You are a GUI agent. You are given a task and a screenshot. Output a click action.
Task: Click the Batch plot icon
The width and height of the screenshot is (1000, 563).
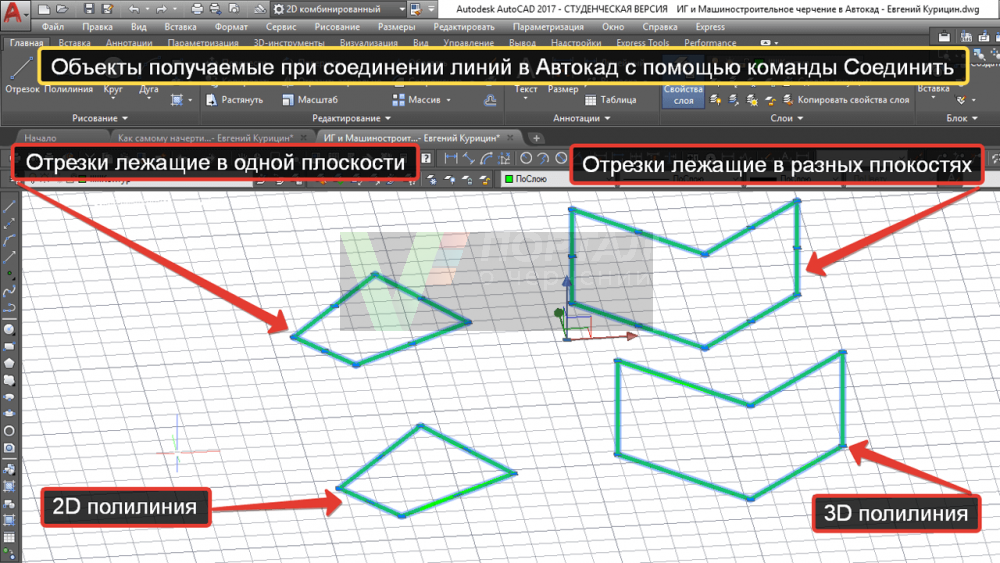[x=216, y=9]
